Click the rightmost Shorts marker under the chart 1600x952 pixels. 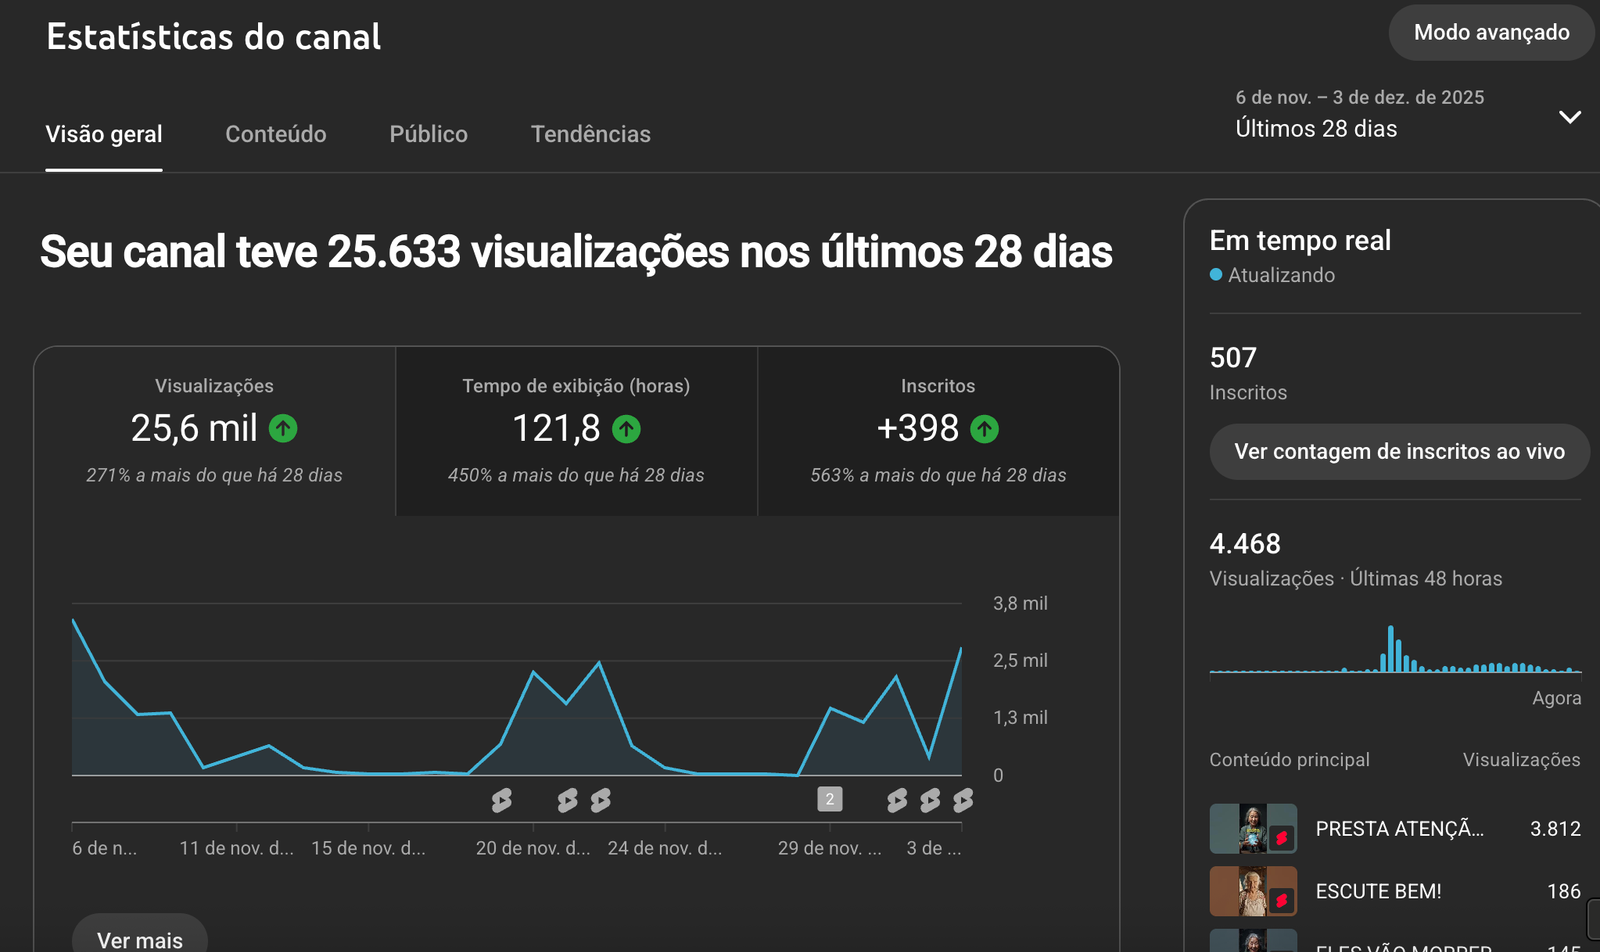click(964, 800)
